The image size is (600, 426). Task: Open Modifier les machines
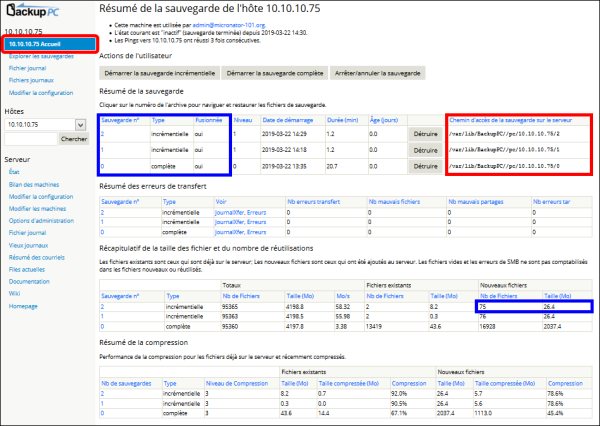tap(38, 209)
